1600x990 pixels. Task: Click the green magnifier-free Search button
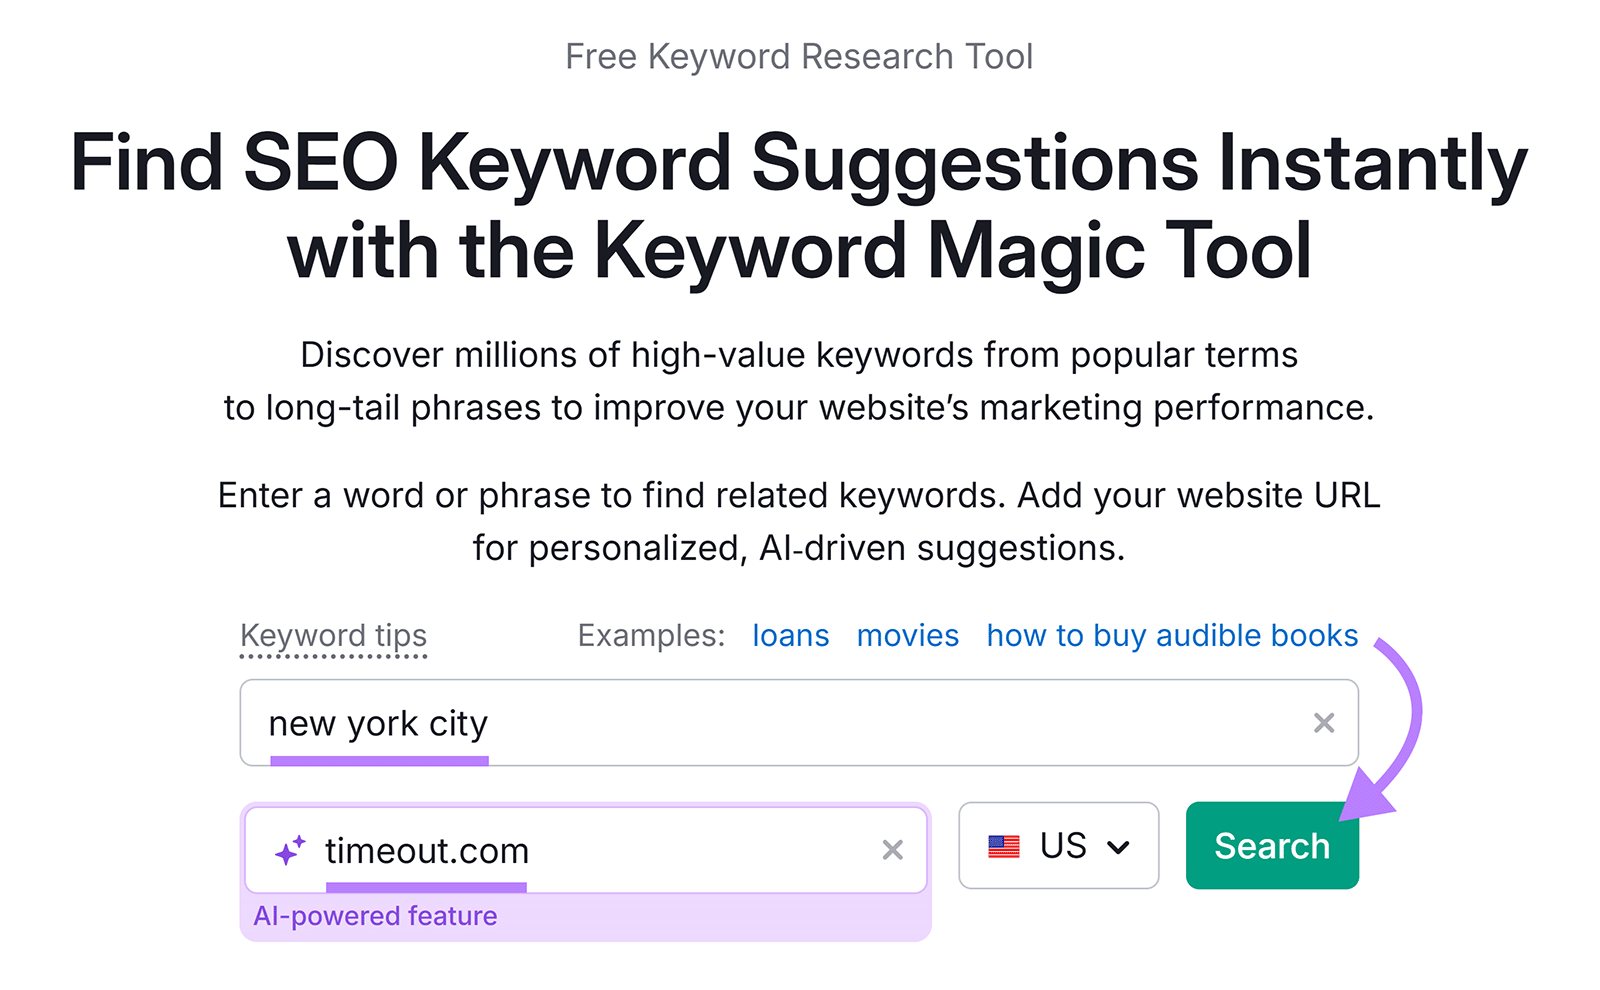pos(1271,845)
